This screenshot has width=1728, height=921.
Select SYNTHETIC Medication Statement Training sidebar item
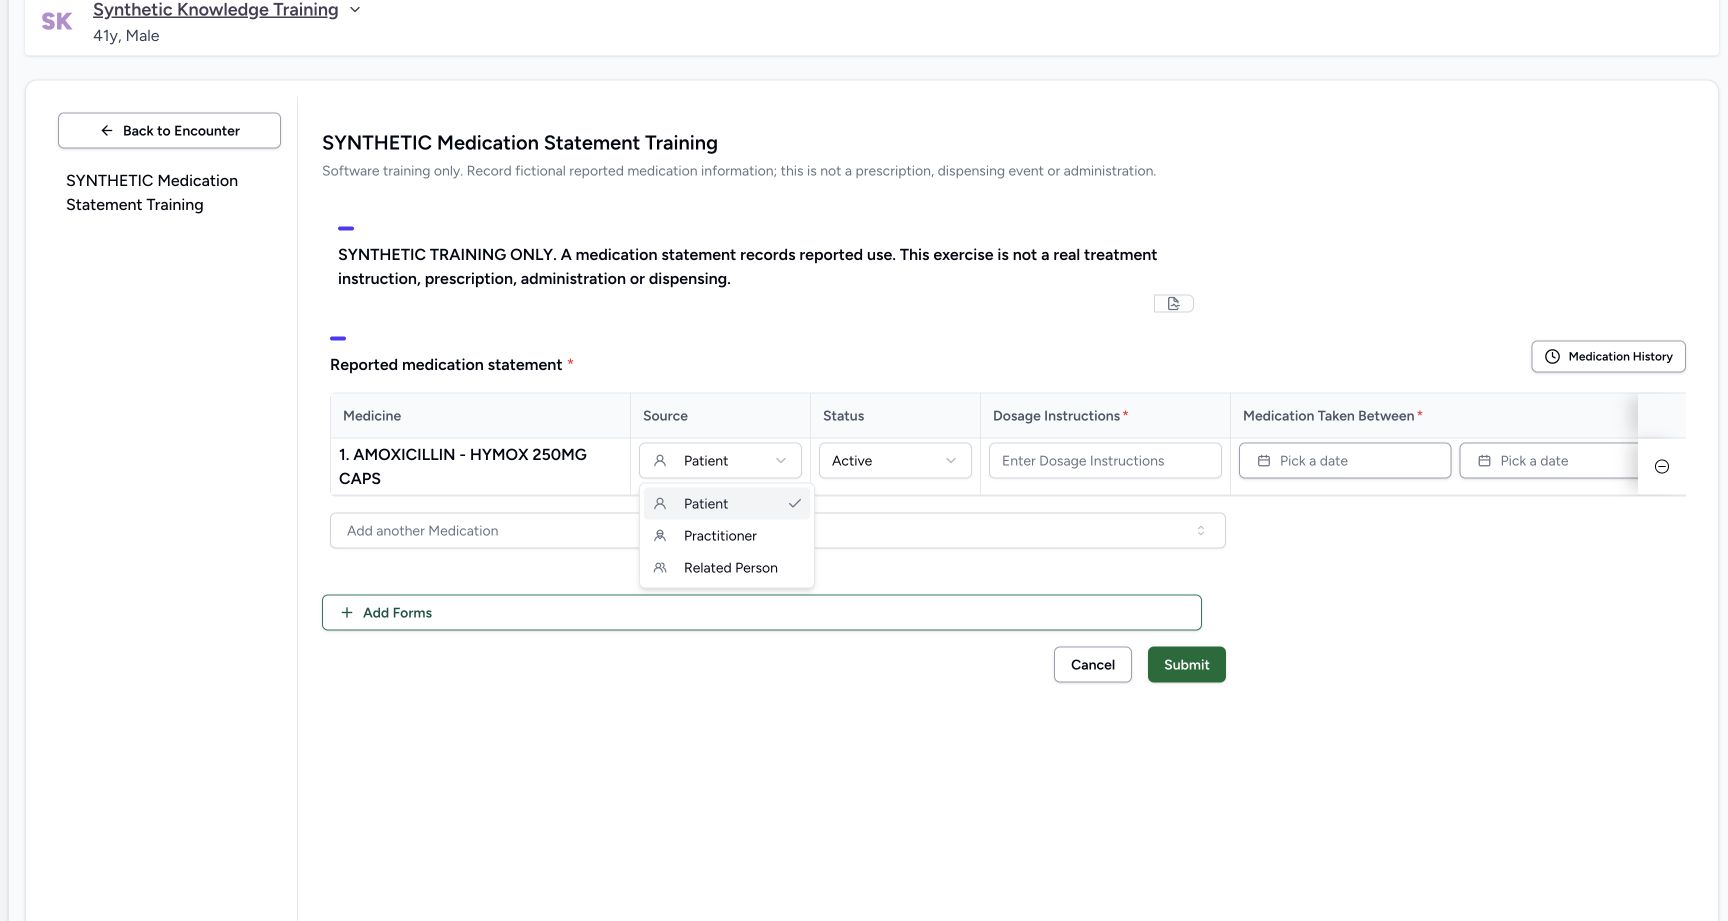(152, 192)
